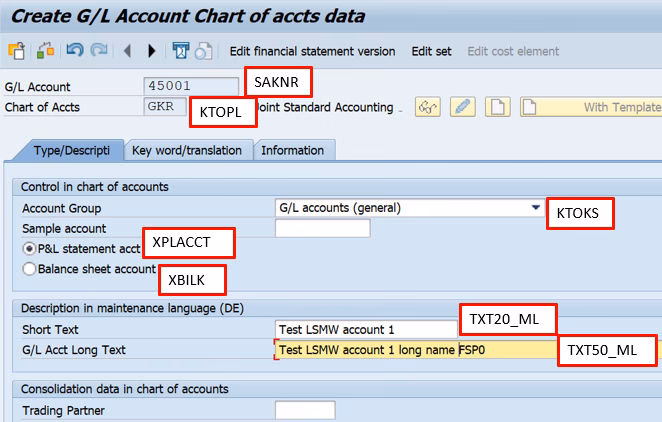Viewport: 662px width, 422px height.
Task: Click the Create blank page icon
Action: pyautogui.click(x=498, y=107)
